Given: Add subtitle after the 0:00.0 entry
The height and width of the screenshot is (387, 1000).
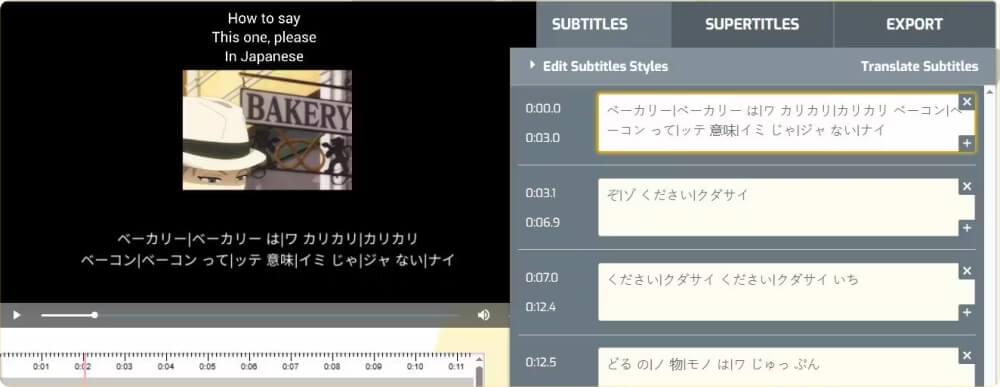Looking at the screenshot, I should (967, 143).
